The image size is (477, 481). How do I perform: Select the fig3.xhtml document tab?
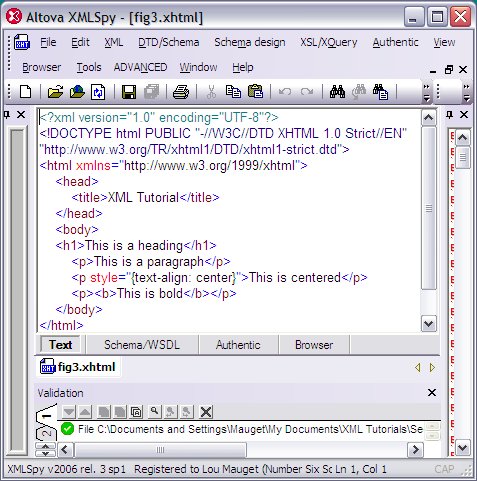click(78, 367)
